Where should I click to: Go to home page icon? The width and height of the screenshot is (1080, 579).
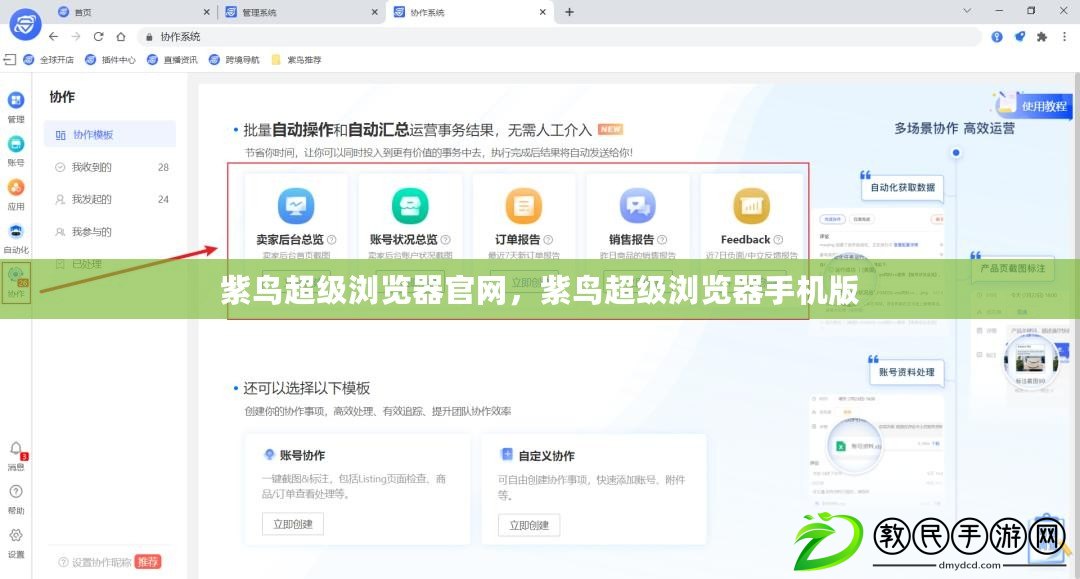(121, 36)
